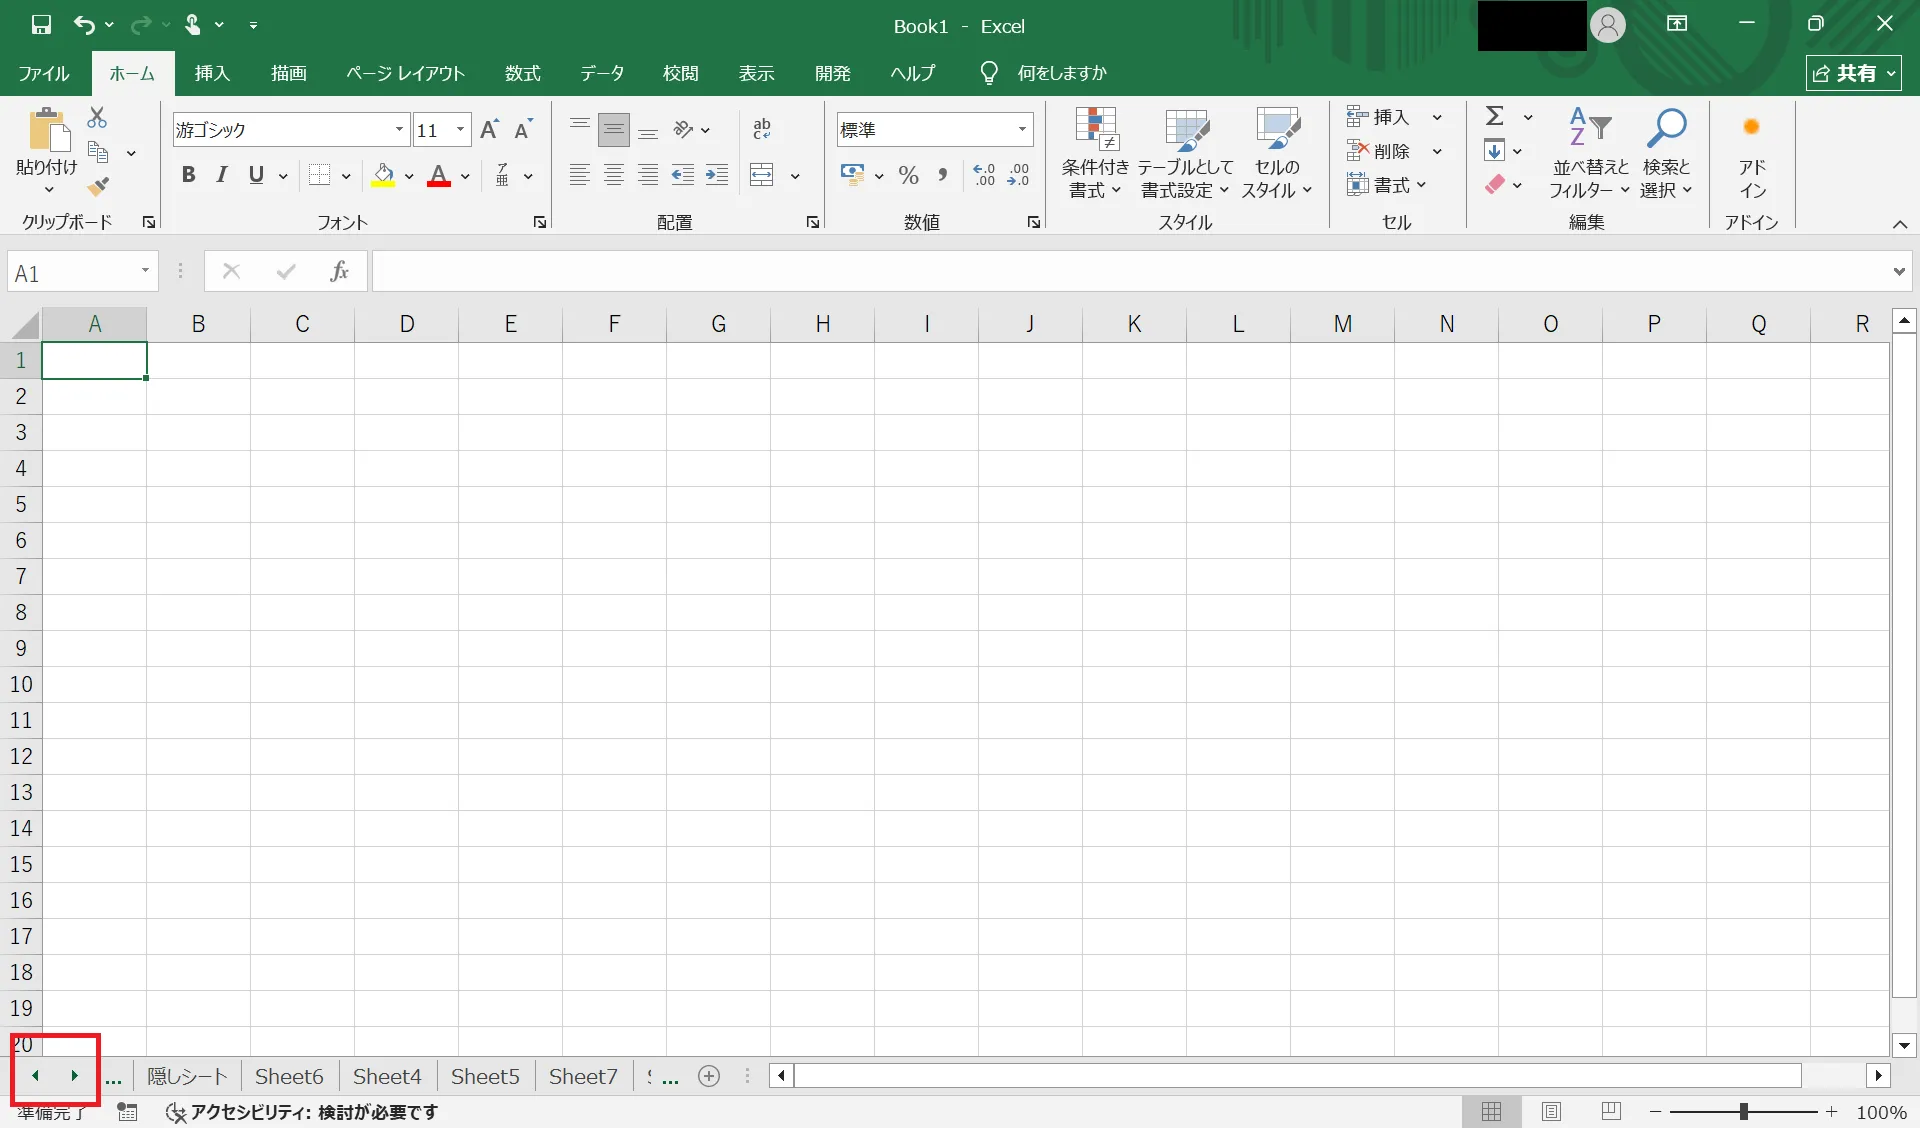Select the Sheet4 sheet tab
The height and width of the screenshot is (1128, 1920).
387,1076
